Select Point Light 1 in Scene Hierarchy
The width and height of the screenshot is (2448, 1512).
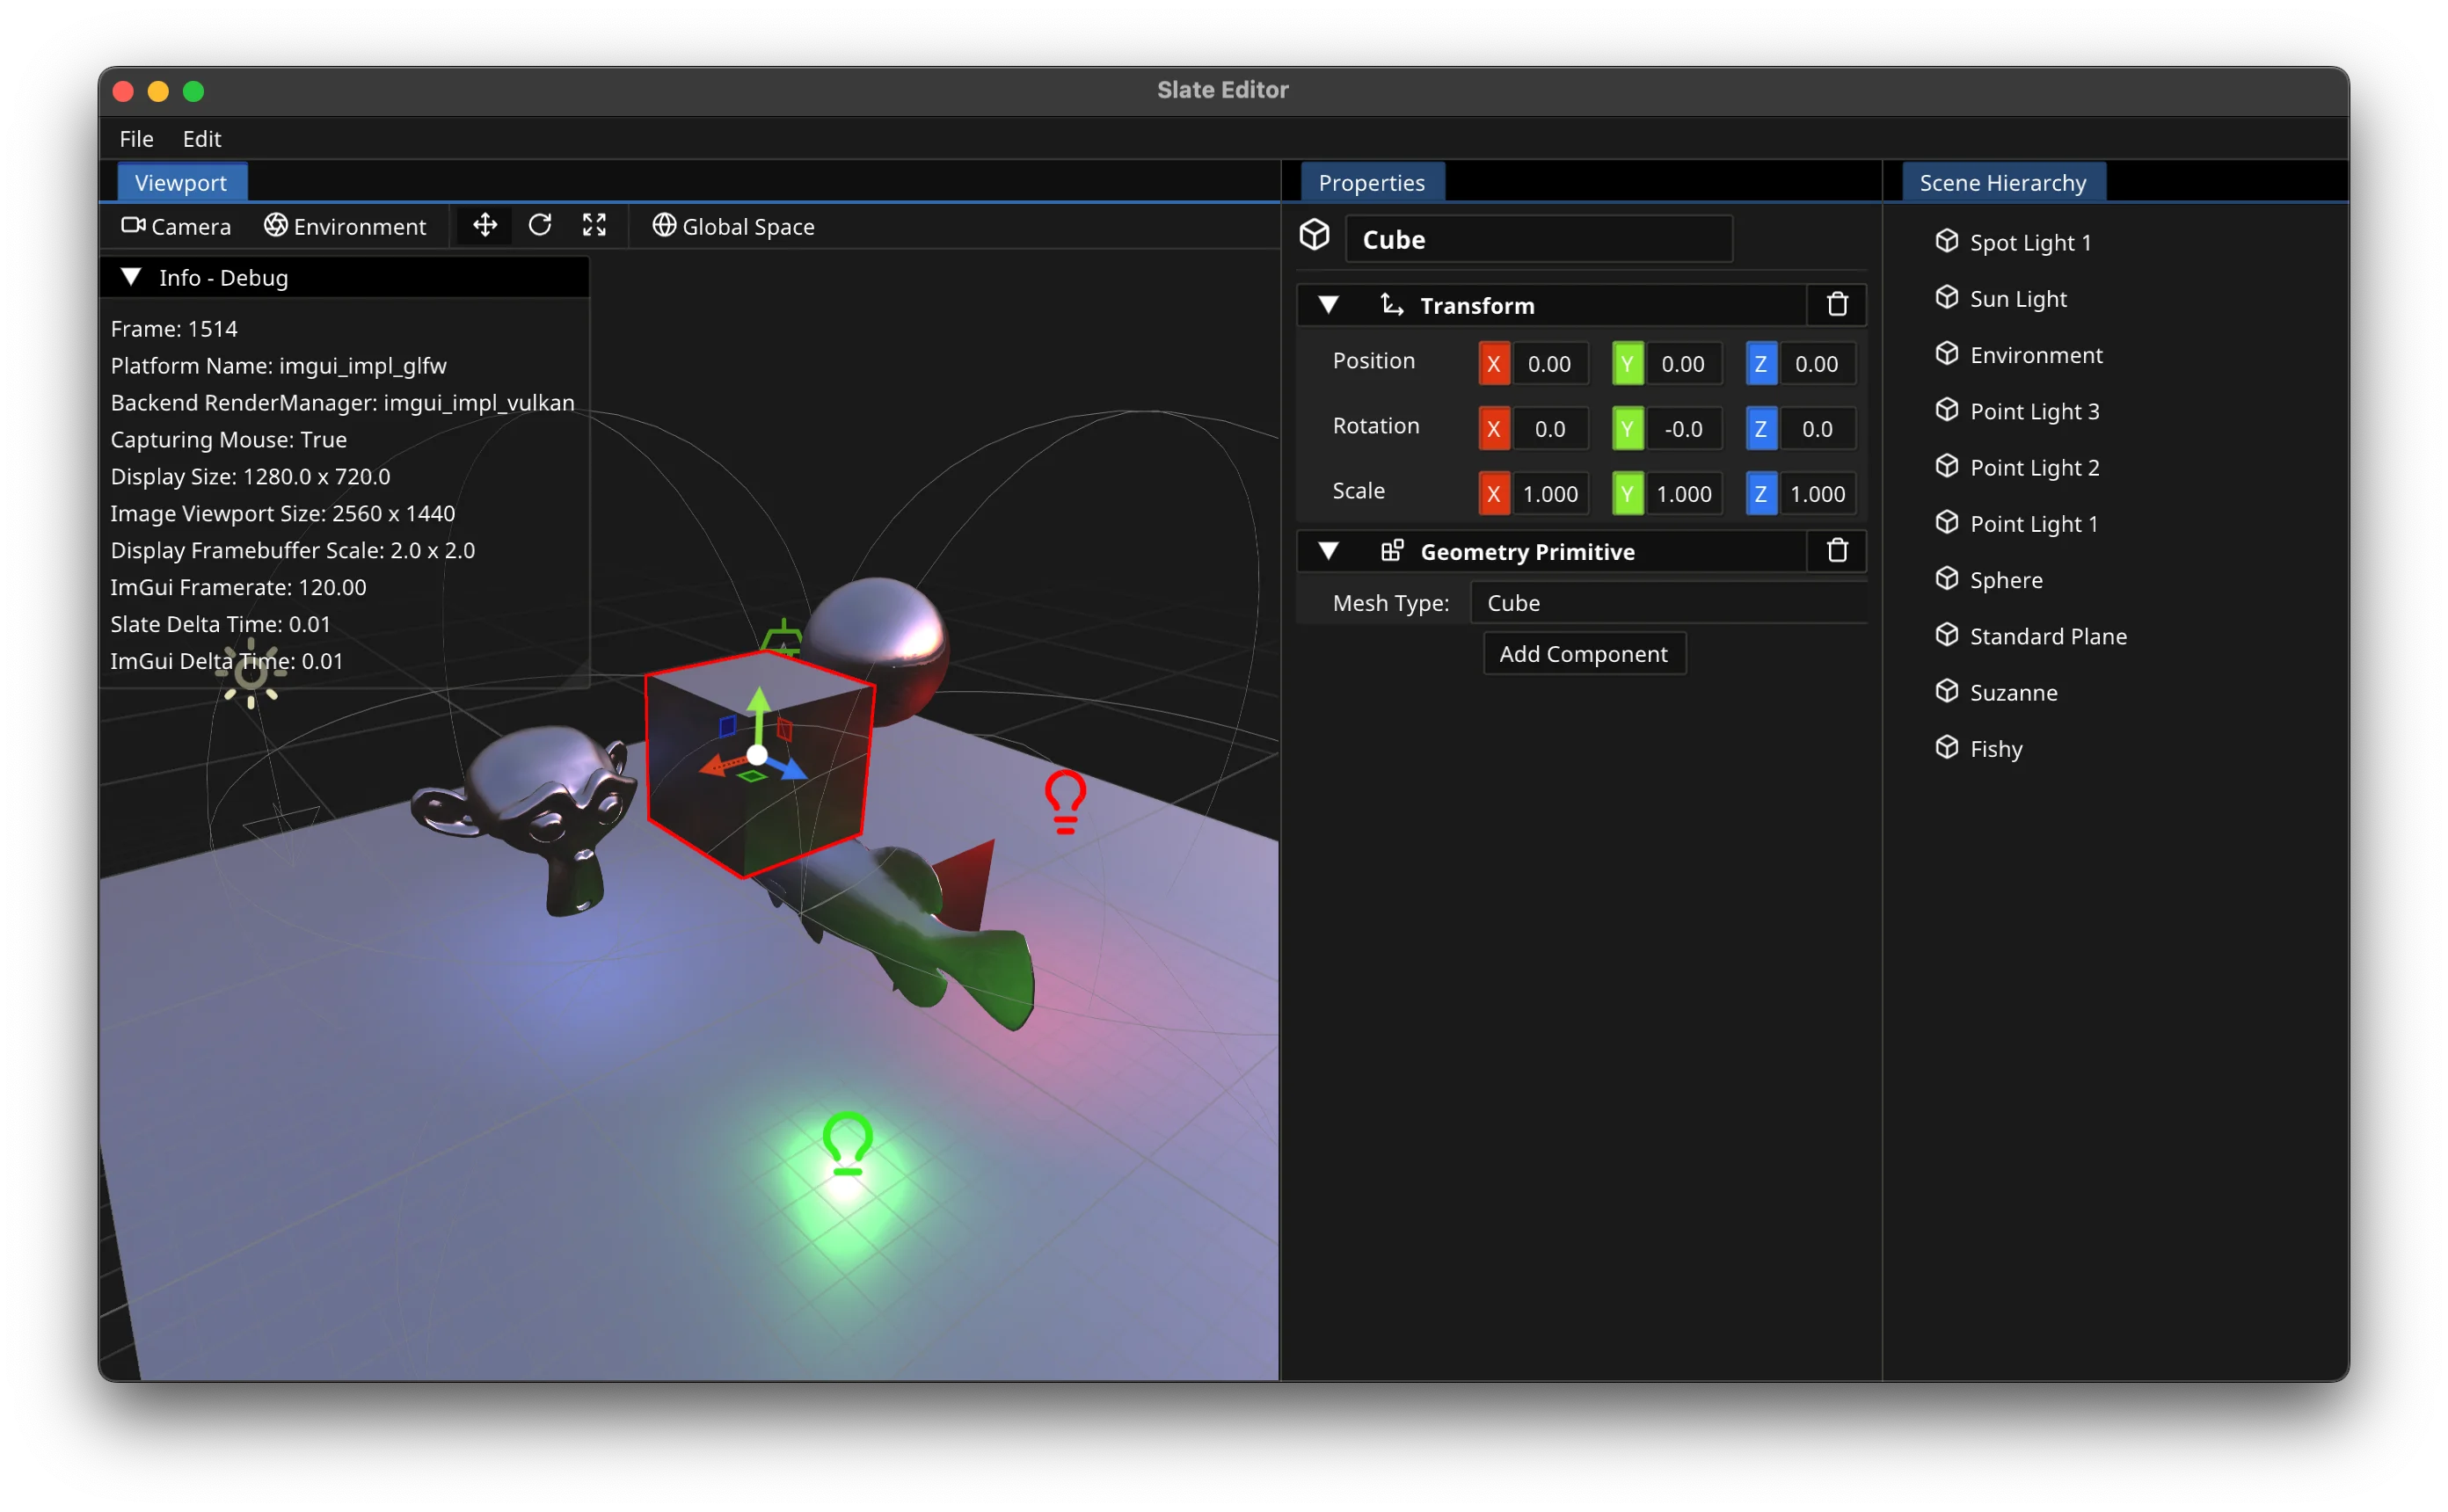click(x=2034, y=523)
